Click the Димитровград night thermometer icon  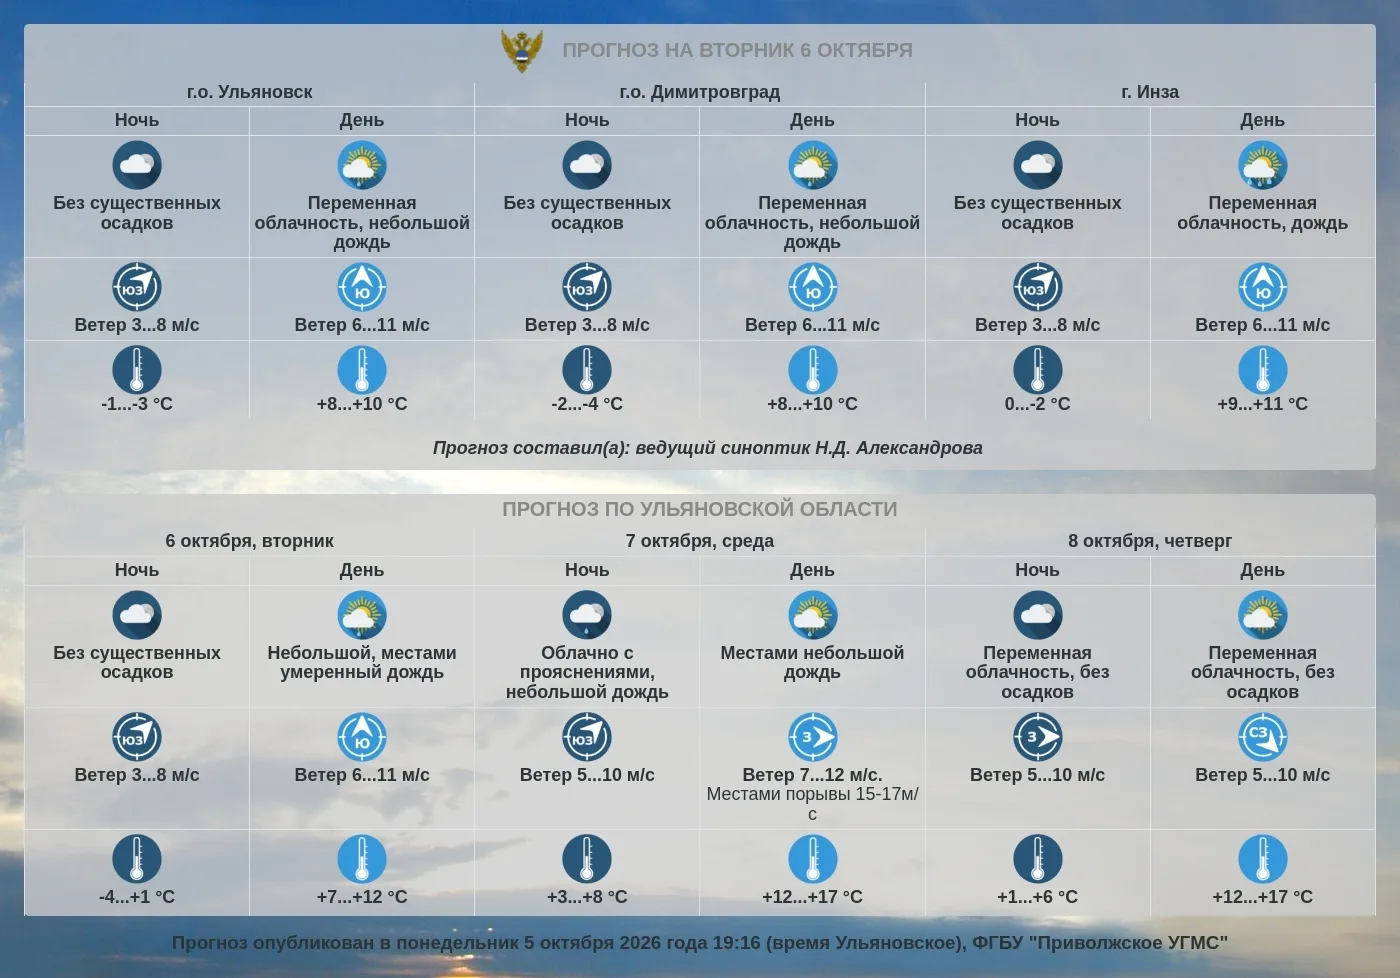[x=587, y=370]
